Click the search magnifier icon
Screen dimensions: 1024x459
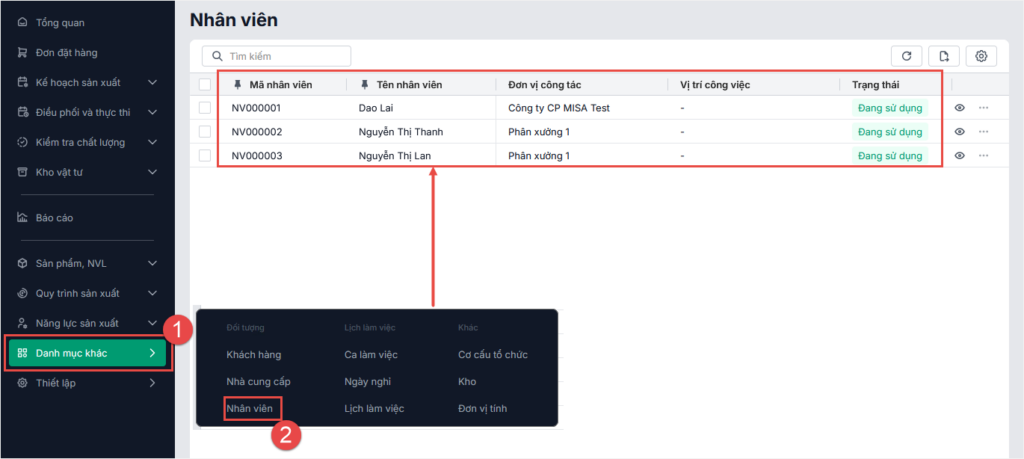[217, 56]
